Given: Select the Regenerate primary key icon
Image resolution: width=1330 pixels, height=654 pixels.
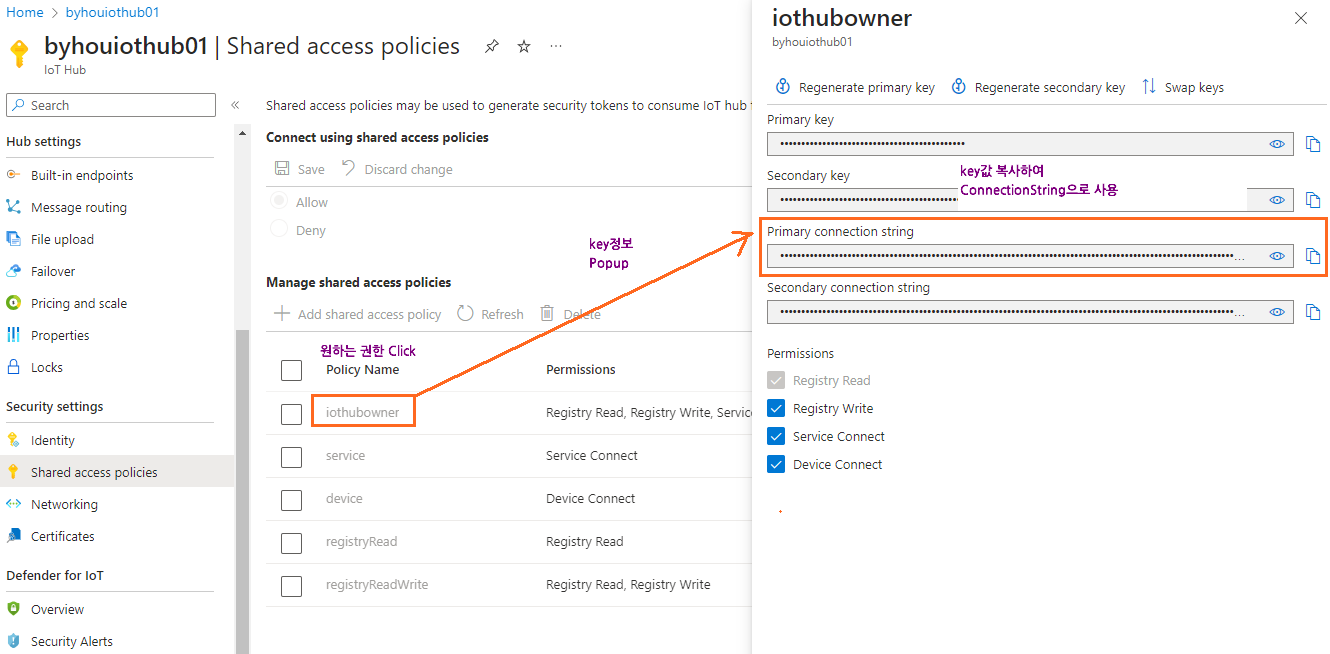Looking at the screenshot, I should point(783,87).
